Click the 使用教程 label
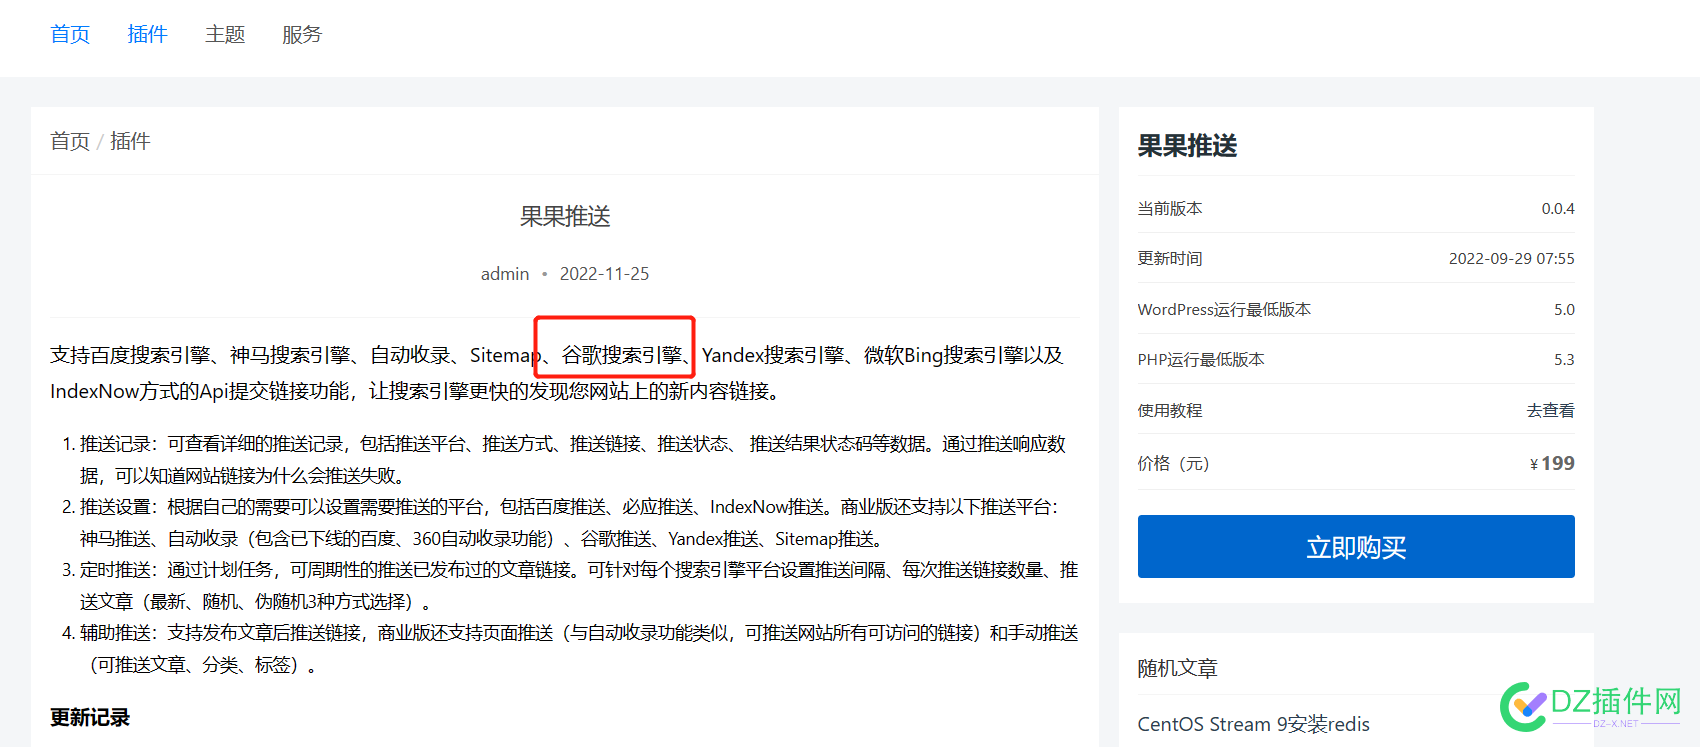The height and width of the screenshot is (747, 1700). [1170, 410]
